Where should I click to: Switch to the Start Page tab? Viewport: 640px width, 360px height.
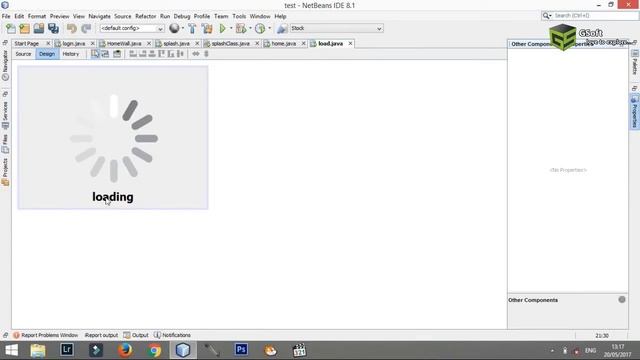coord(27,44)
